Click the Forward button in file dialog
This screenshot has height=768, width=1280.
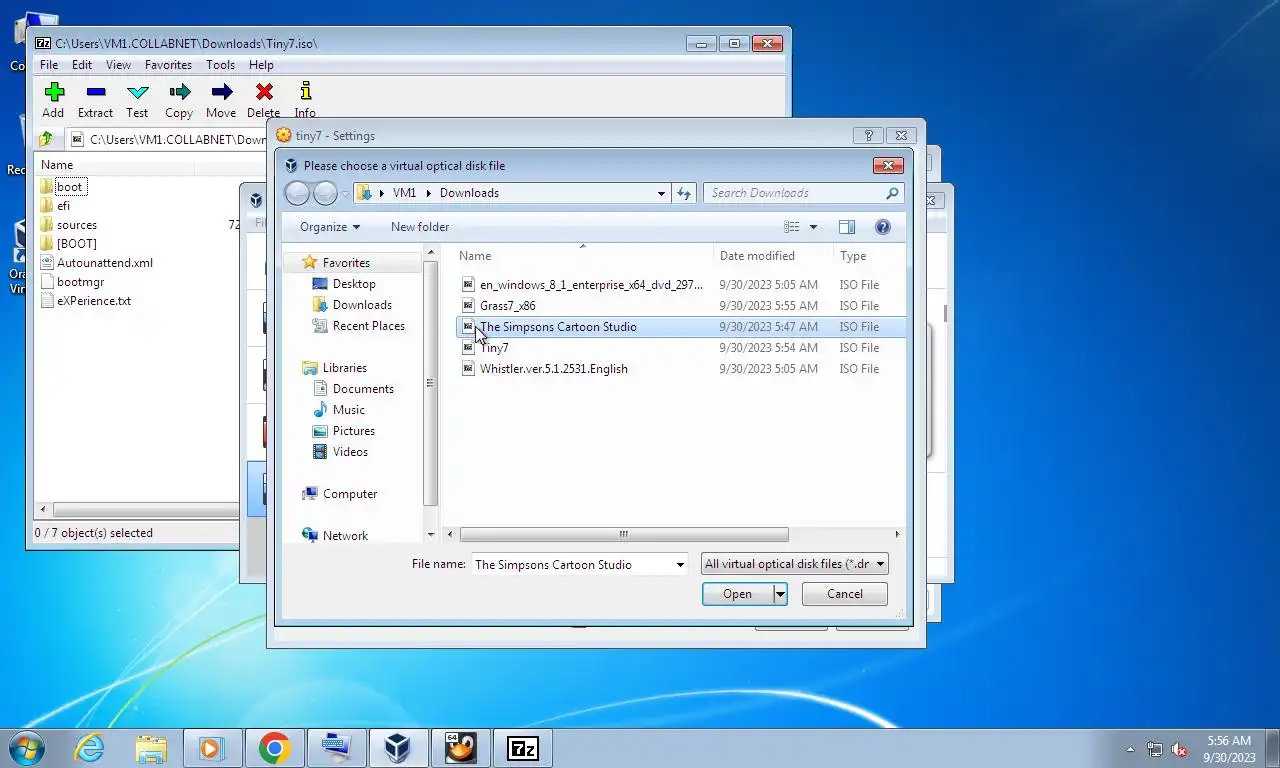tap(326, 193)
